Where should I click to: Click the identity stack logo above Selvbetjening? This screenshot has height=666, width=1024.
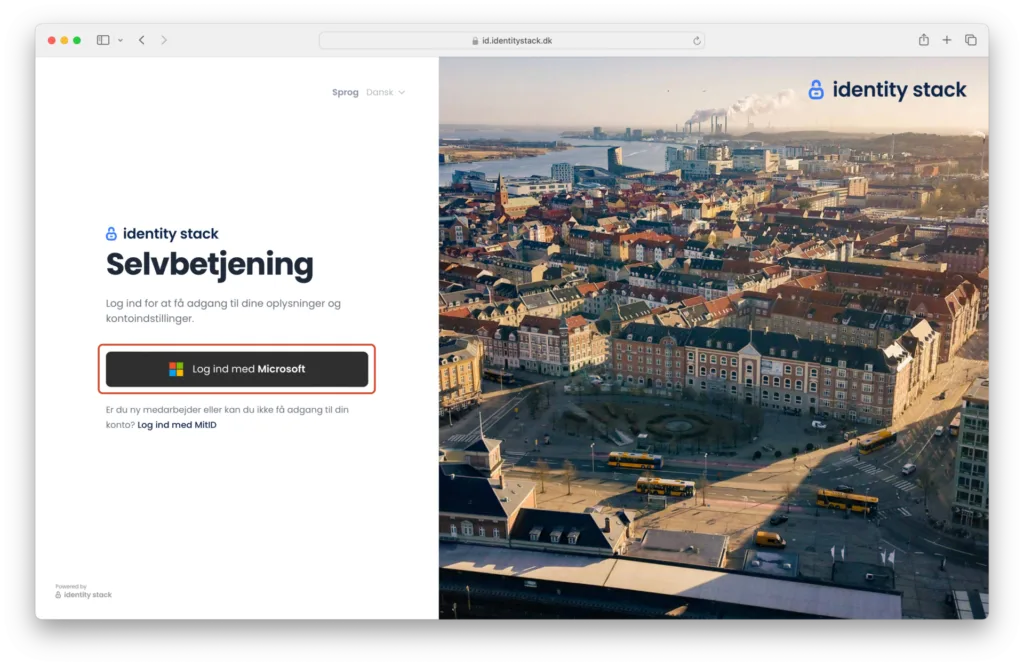pyautogui.click(x=162, y=233)
